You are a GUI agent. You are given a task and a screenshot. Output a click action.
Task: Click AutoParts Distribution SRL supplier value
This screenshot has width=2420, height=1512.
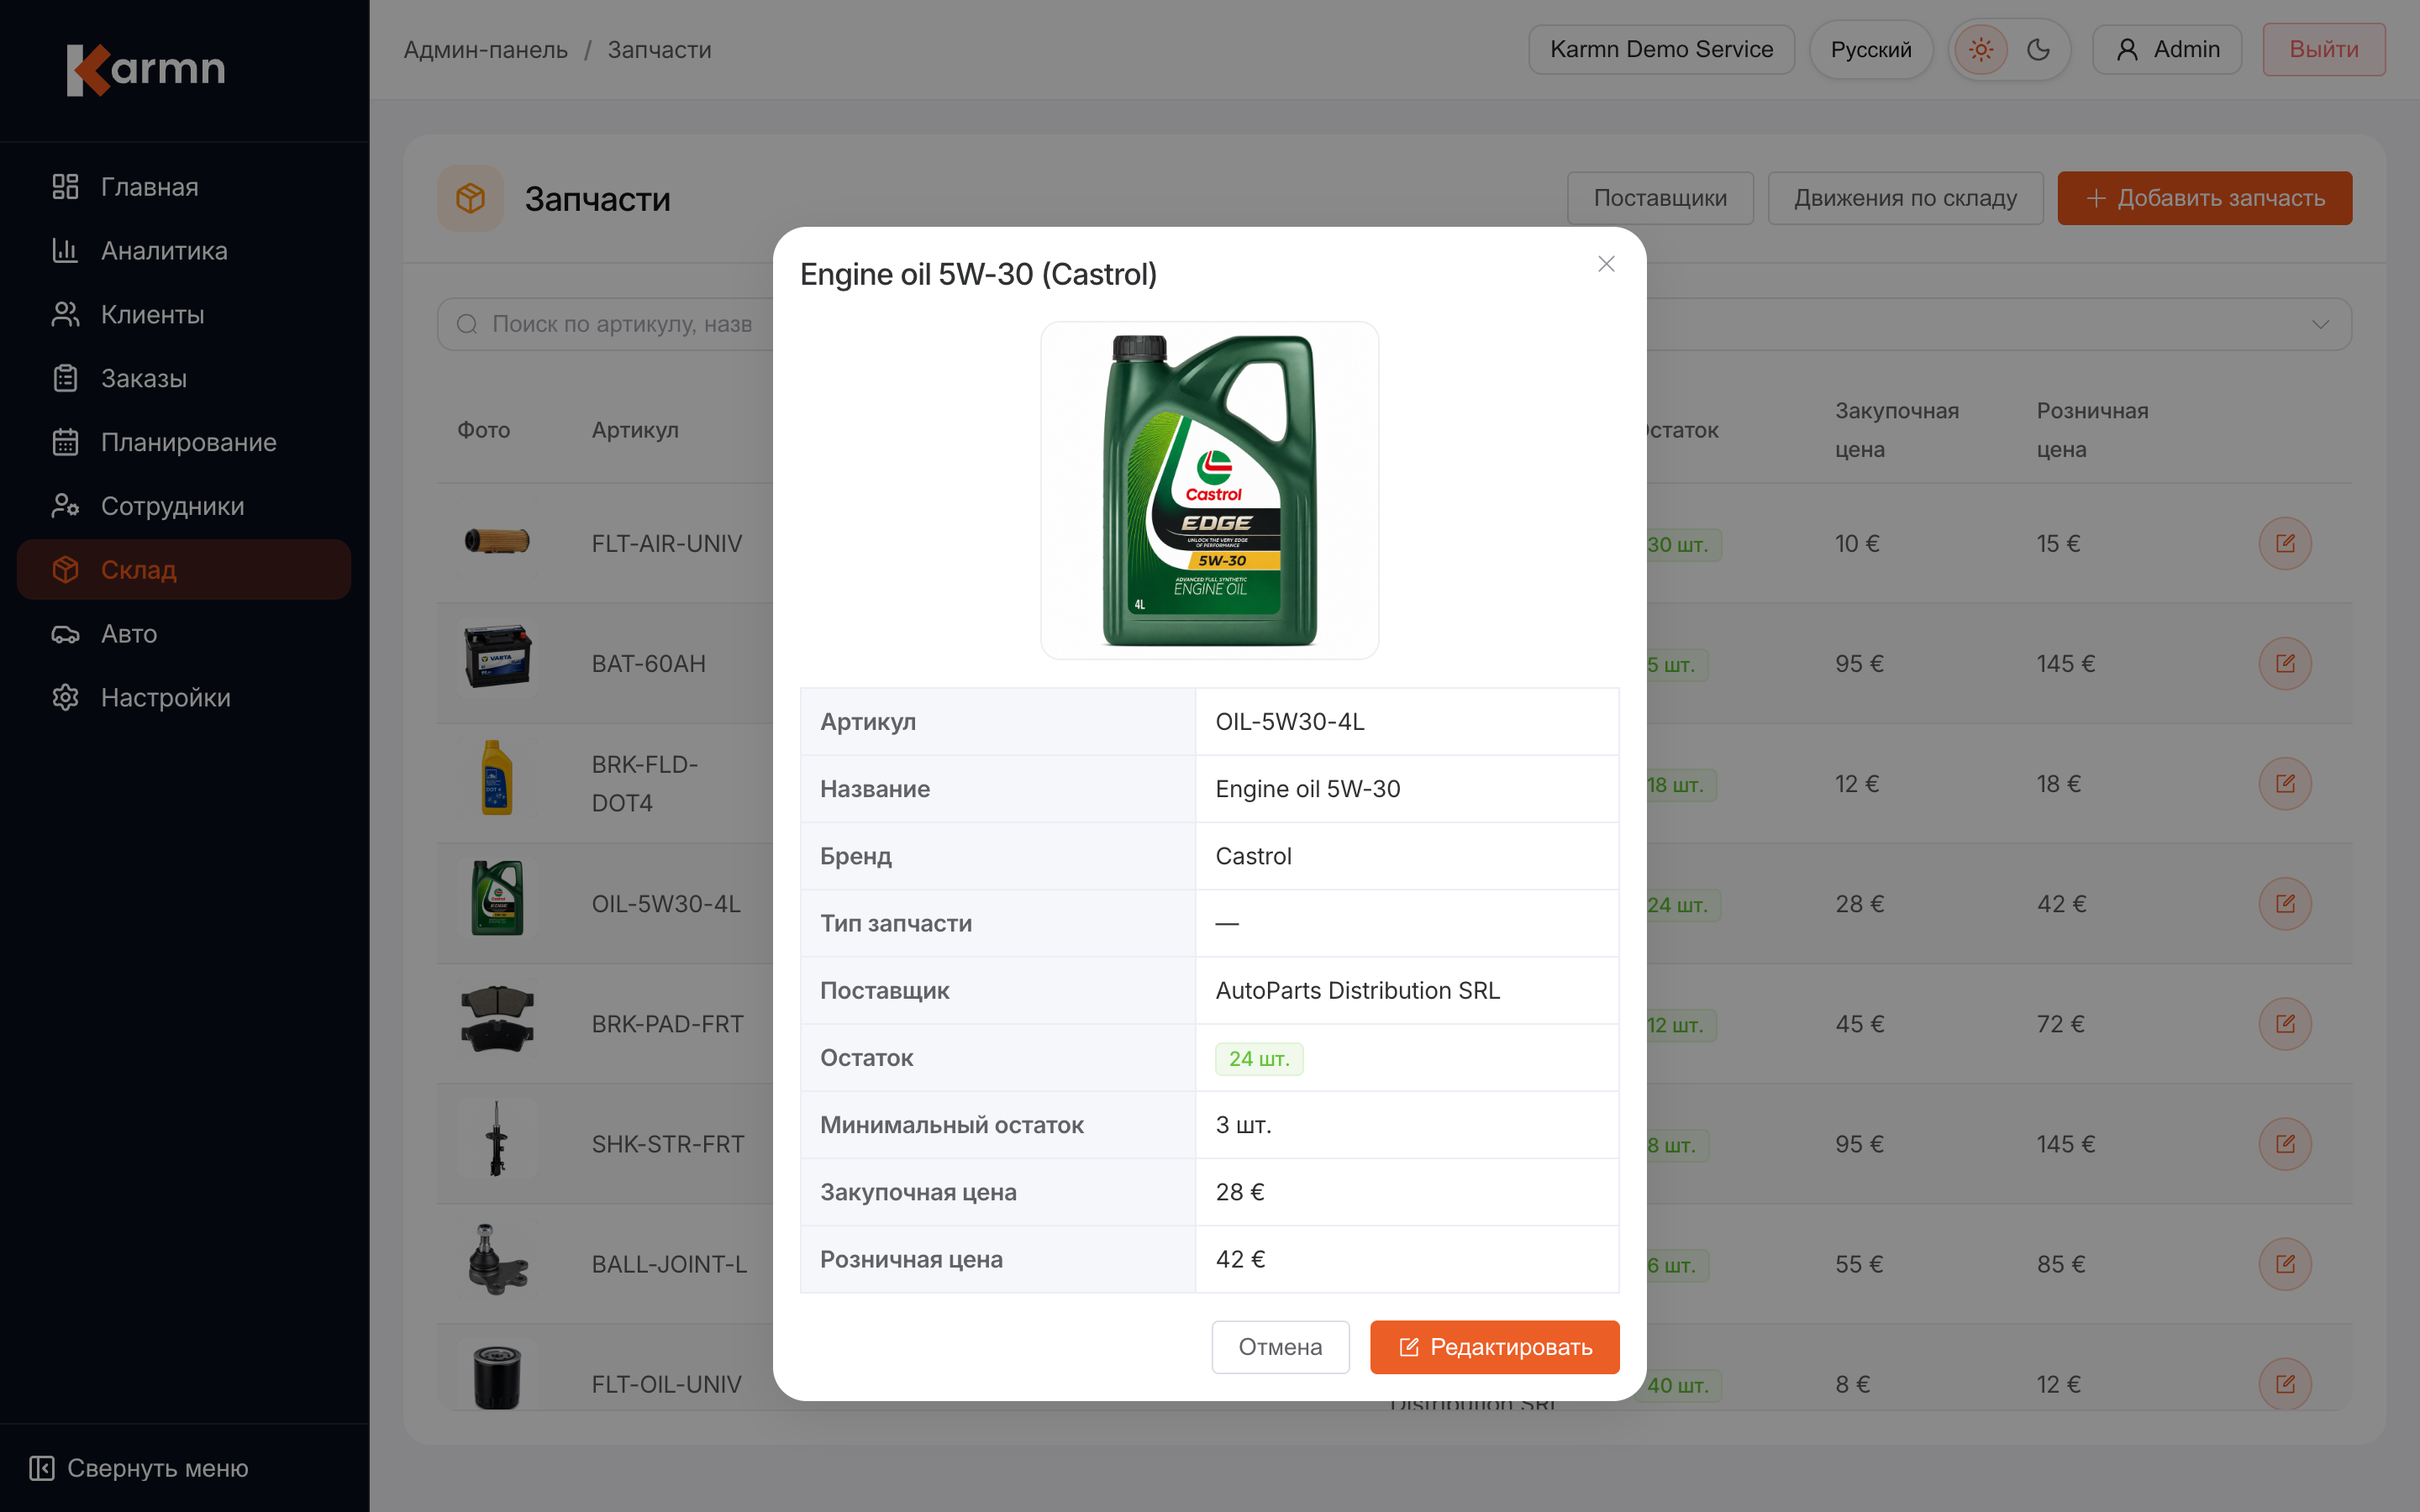tap(1358, 991)
